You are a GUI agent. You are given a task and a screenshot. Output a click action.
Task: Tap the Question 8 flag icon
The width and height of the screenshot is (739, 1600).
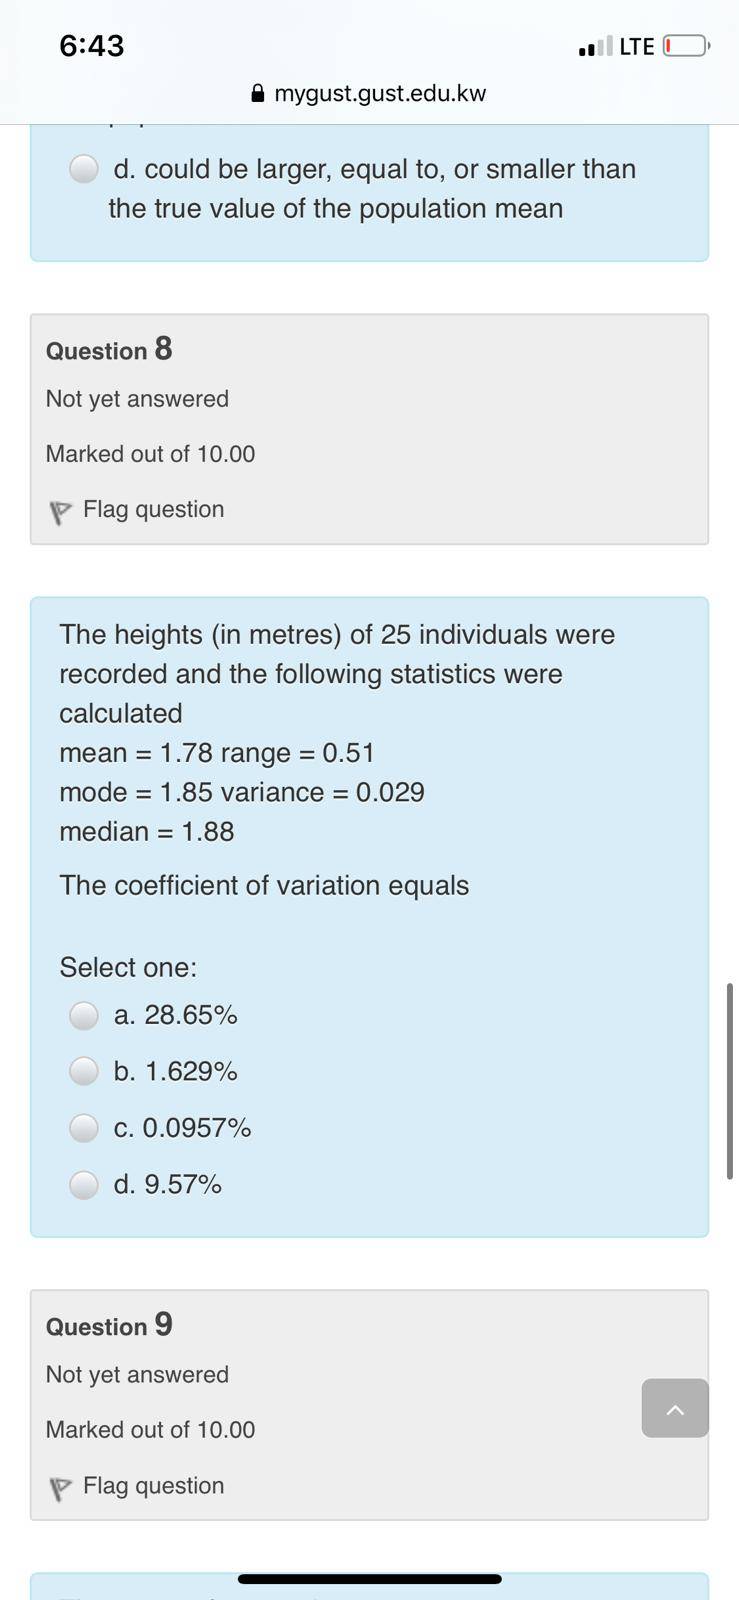click(x=60, y=512)
